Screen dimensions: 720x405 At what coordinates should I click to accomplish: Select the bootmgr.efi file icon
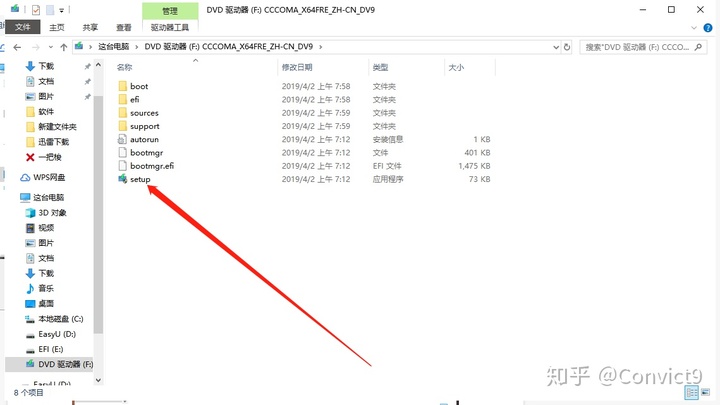(x=122, y=166)
